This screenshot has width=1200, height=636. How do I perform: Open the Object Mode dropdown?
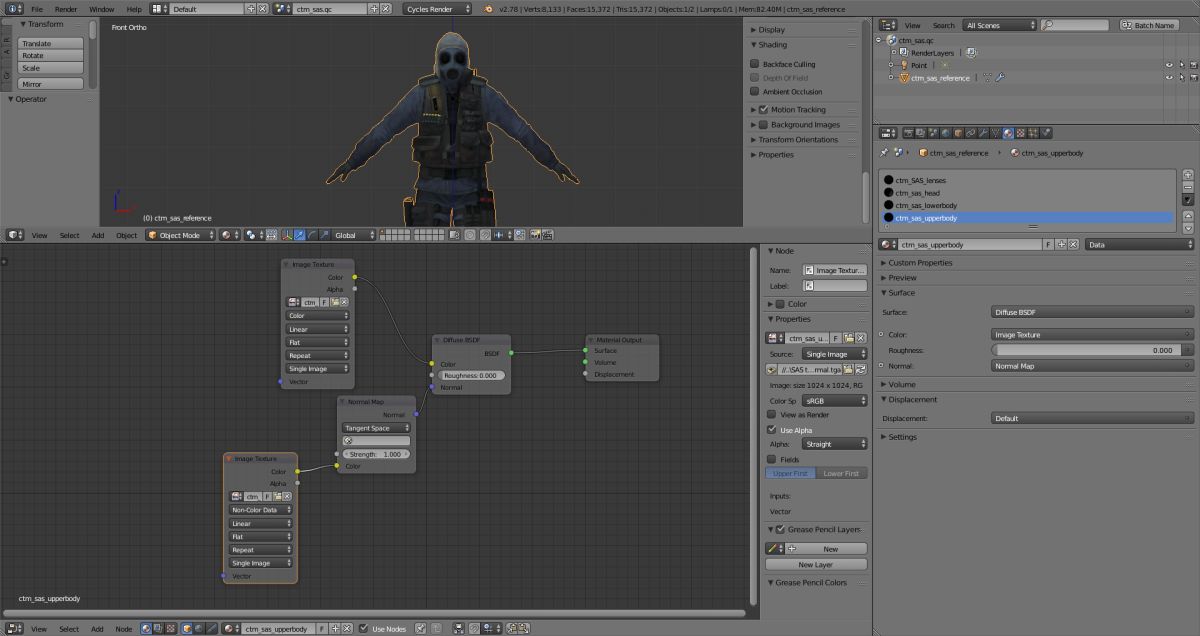pyautogui.click(x=179, y=235)
